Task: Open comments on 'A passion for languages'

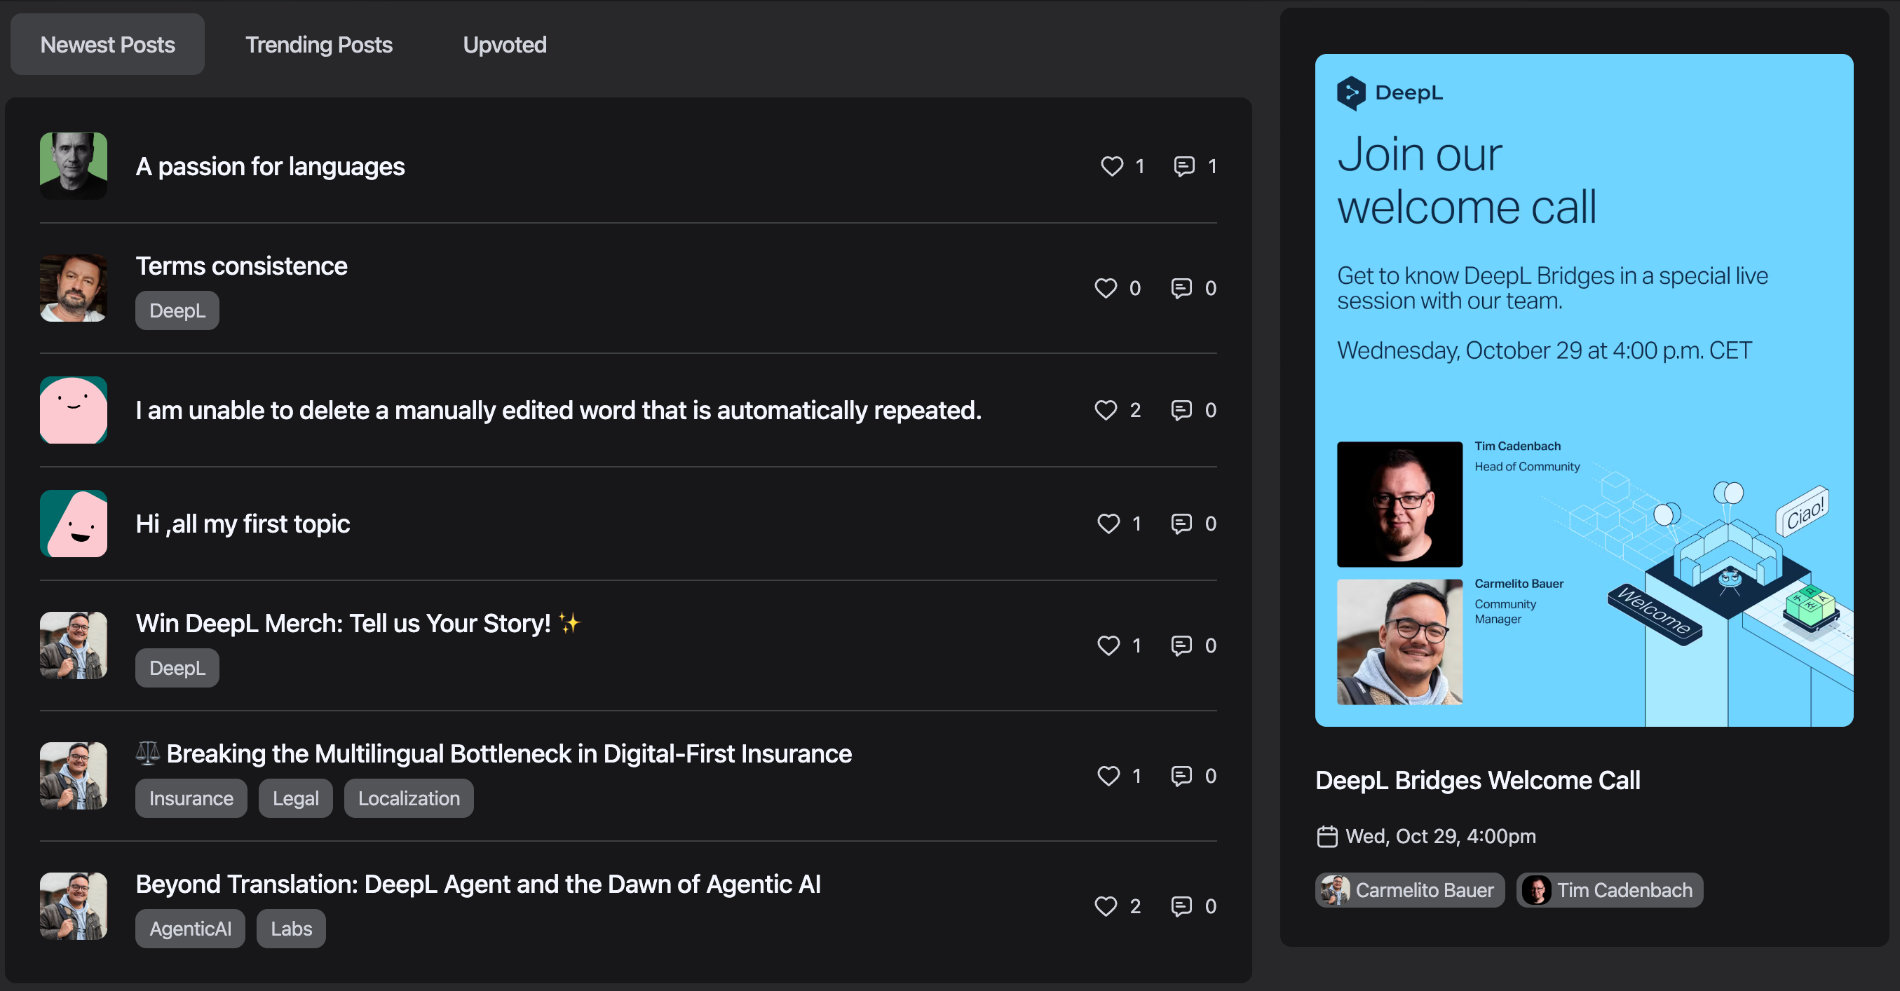Action: click(1184, 166)
